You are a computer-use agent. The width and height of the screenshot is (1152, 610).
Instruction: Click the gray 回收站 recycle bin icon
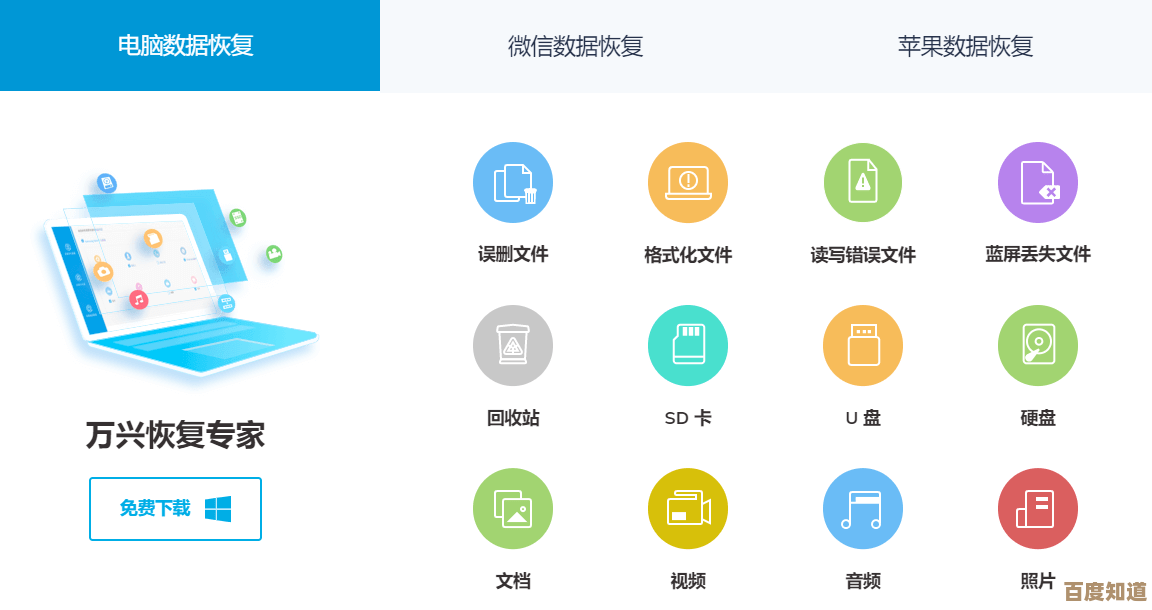(x=513, y=346)
